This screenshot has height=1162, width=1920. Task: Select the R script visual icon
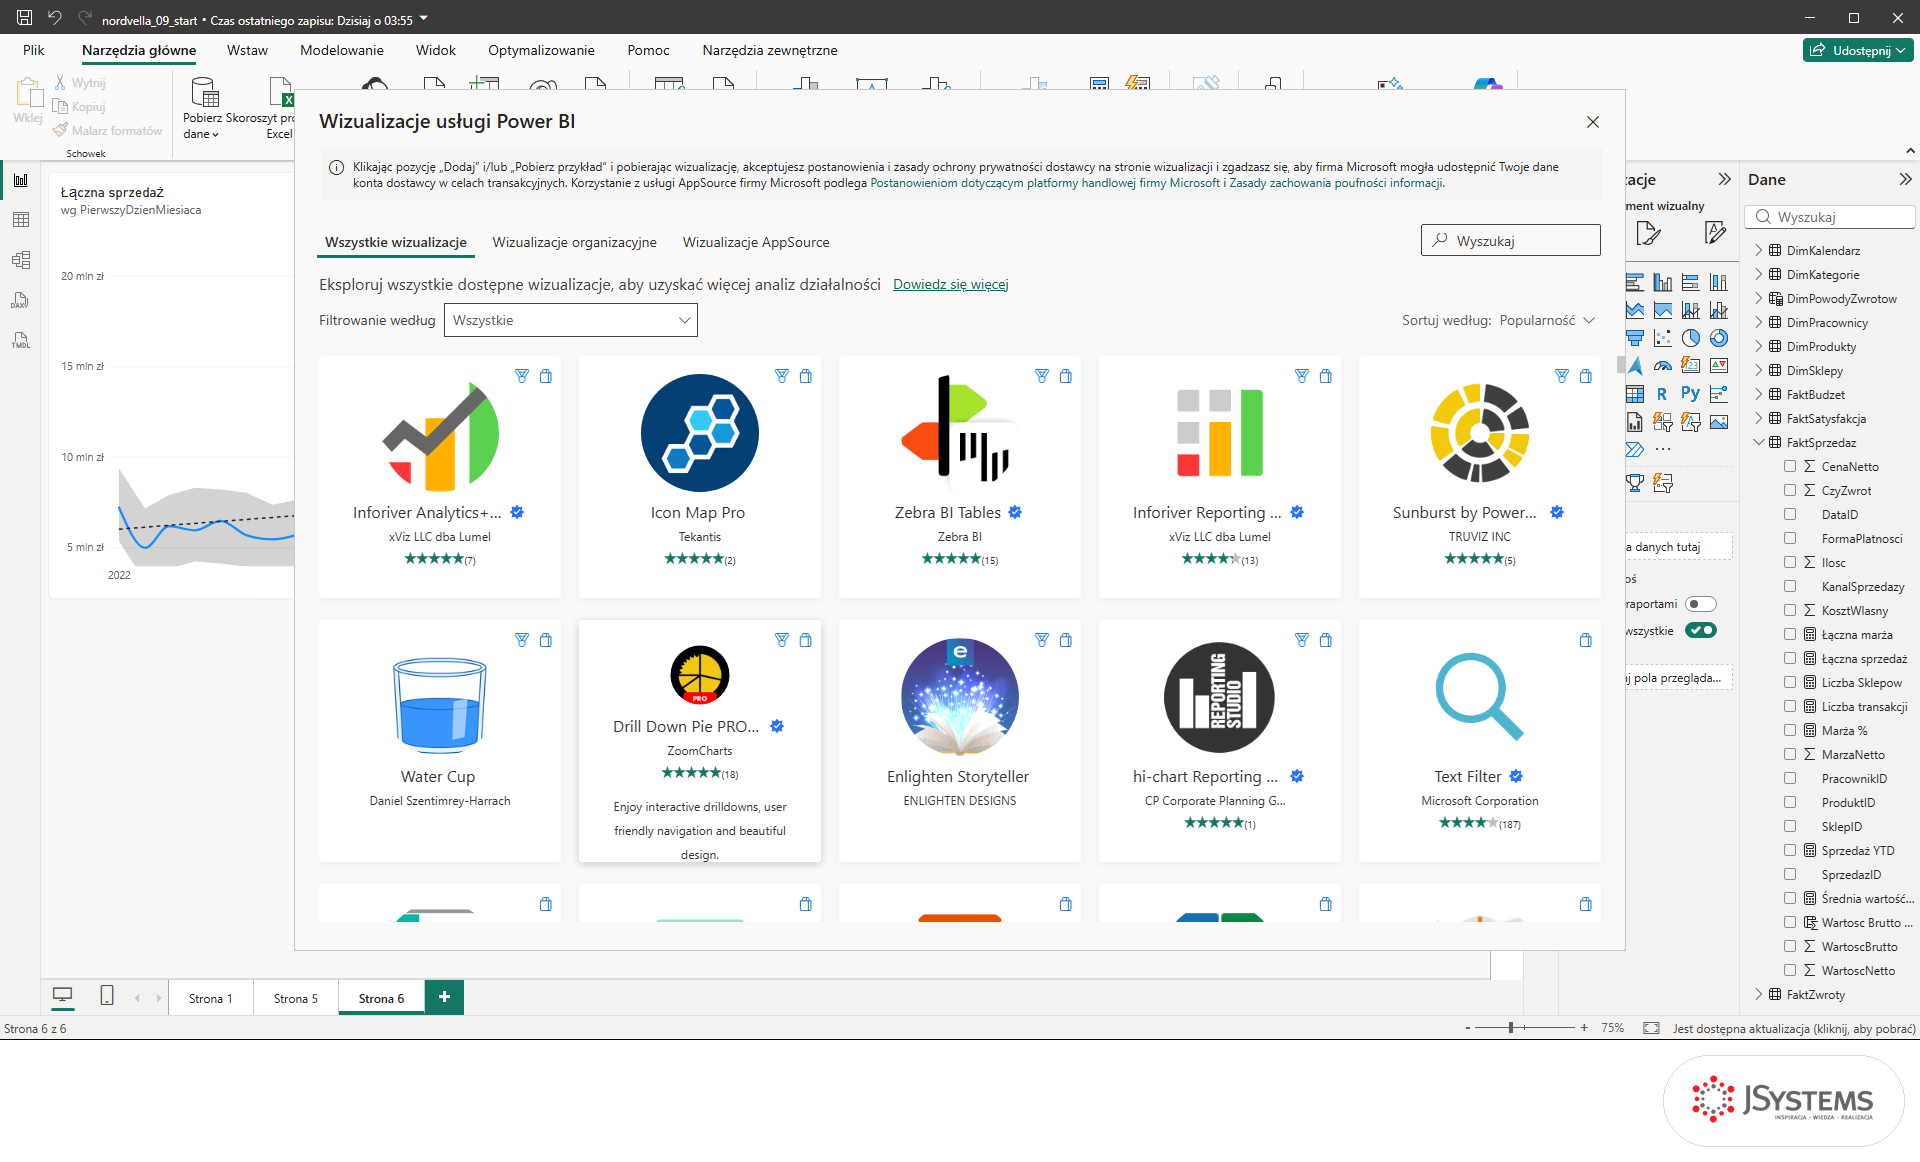tap(1662, 394)
